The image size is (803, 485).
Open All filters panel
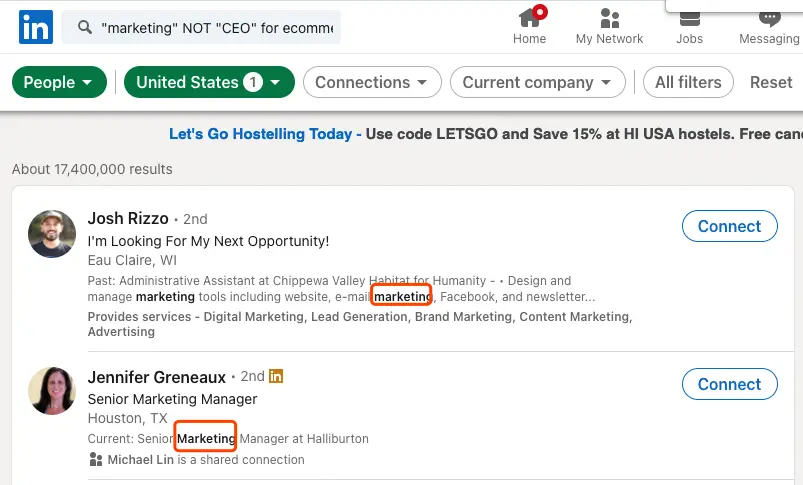click(688, 82)
